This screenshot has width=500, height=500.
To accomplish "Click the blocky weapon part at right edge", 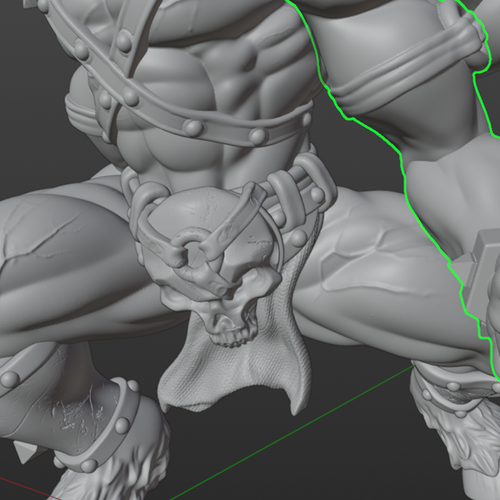I will click(480, 273).
